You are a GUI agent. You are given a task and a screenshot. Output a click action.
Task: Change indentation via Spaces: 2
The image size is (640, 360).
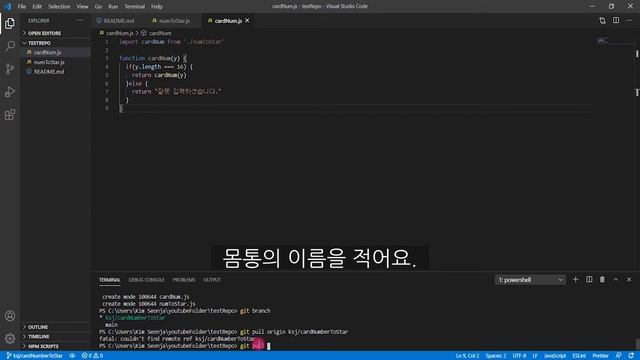tap(496, 356)
